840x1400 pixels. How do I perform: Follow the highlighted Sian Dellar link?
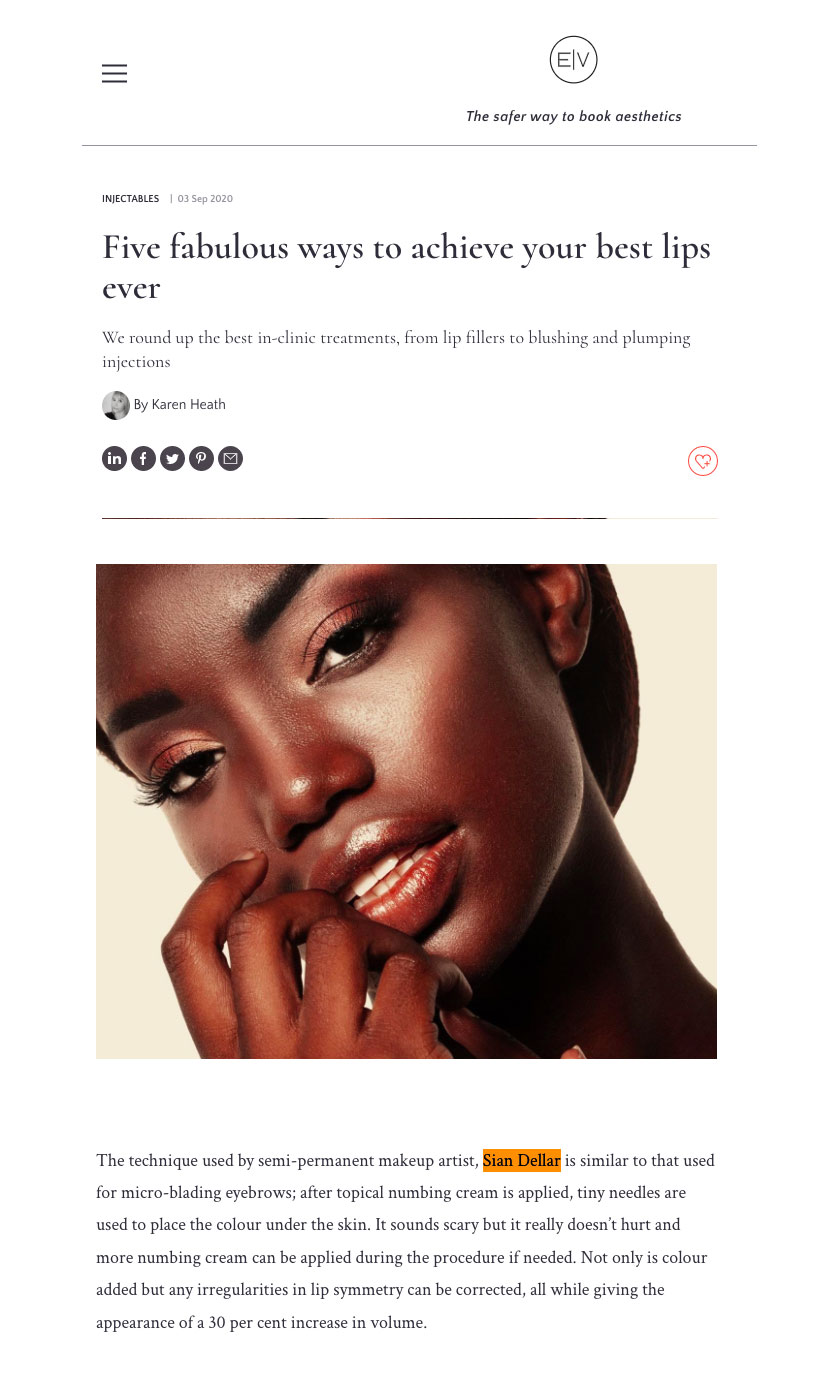point(521,1161)
